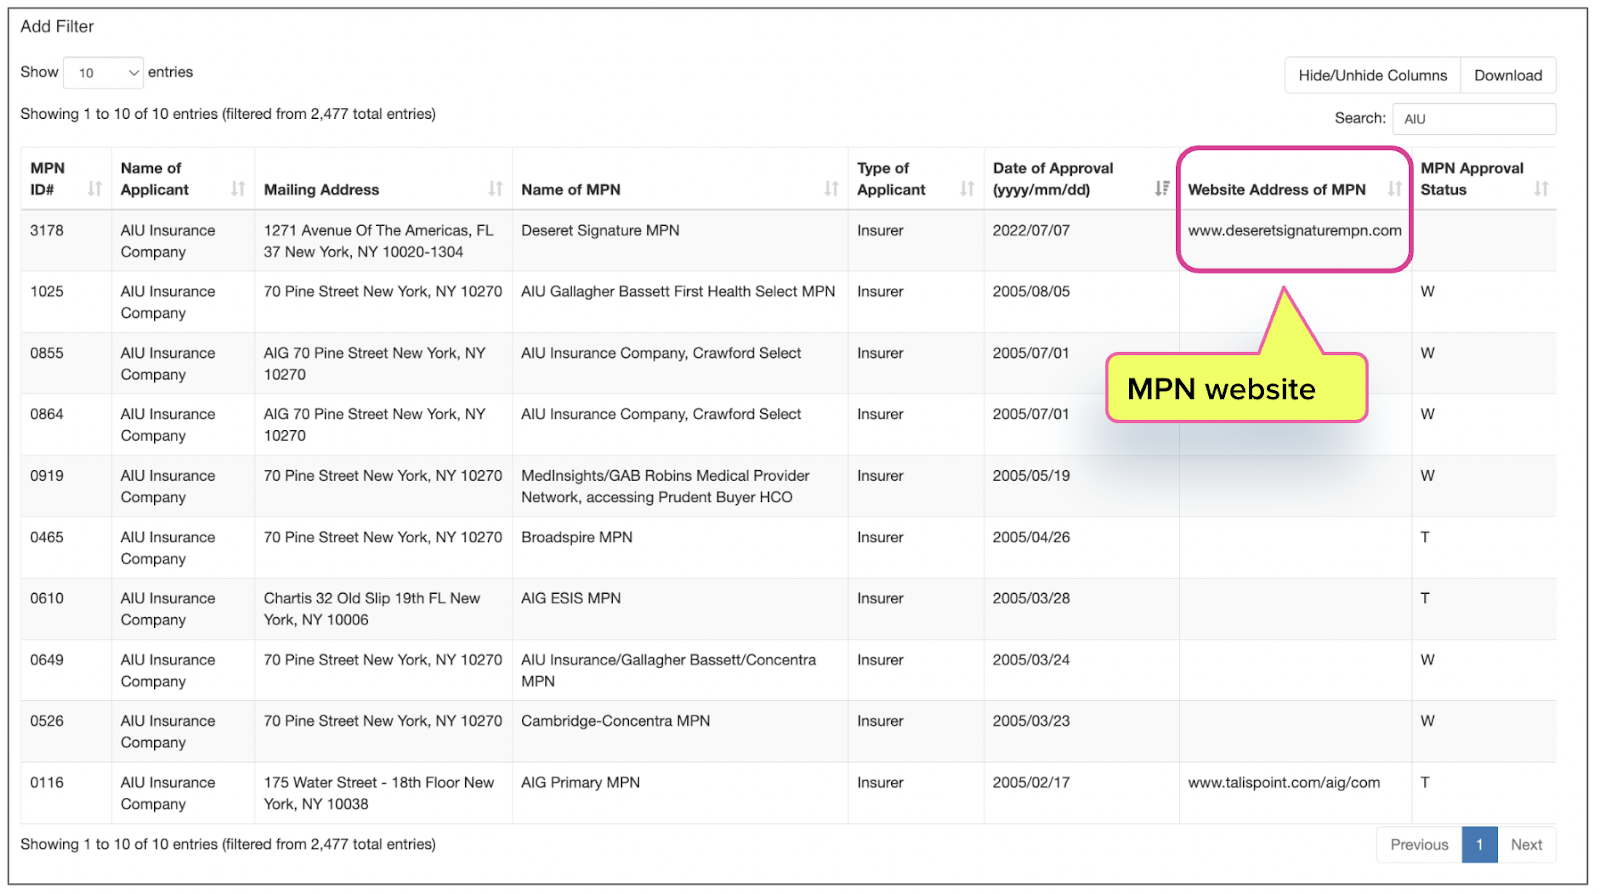Select MPN ID 3178 cell
Image resolution: width=1600 pixels, height=894 pixels.
[x=47, y=231]
